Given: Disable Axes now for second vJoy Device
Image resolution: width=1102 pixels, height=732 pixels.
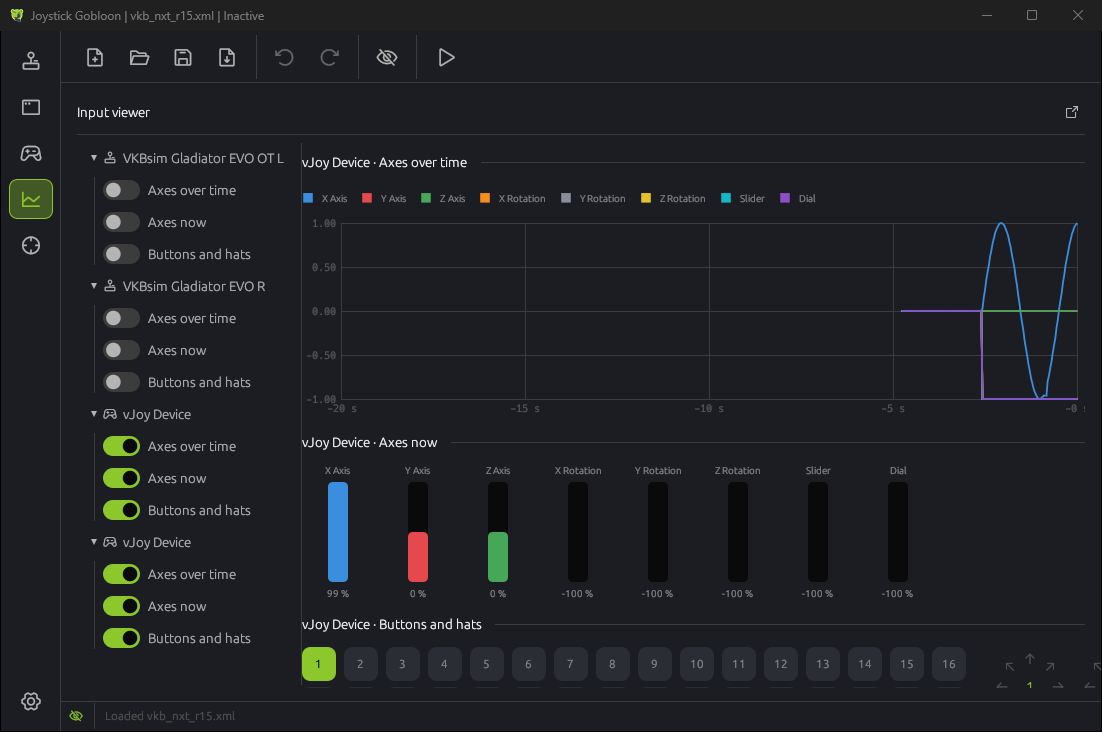Looking at the screenshot, I should click(x=122, y=606).
